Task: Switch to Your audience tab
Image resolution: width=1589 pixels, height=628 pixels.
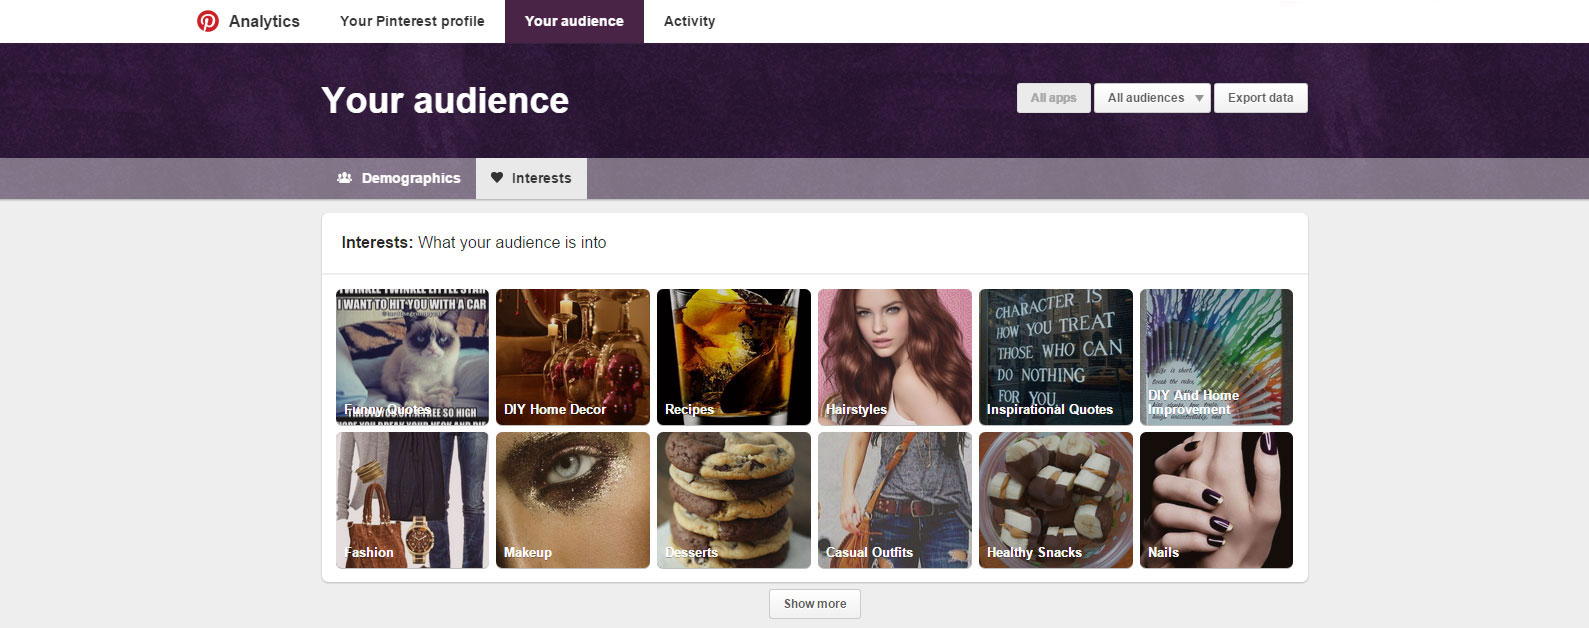Action: coord(574,21)
